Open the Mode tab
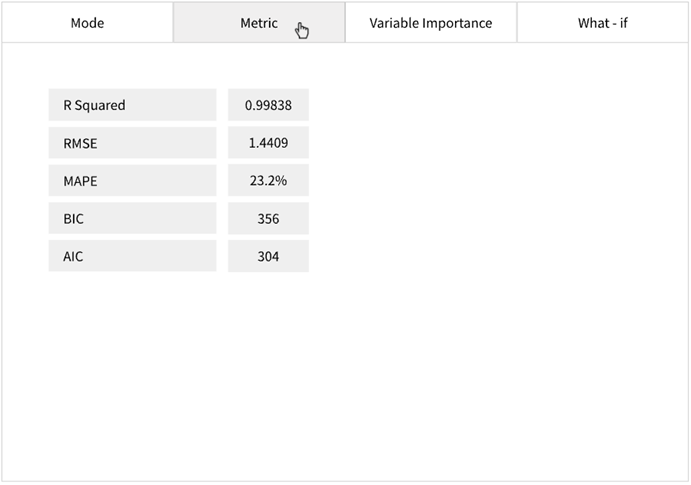691x485 pixels. 87,23
